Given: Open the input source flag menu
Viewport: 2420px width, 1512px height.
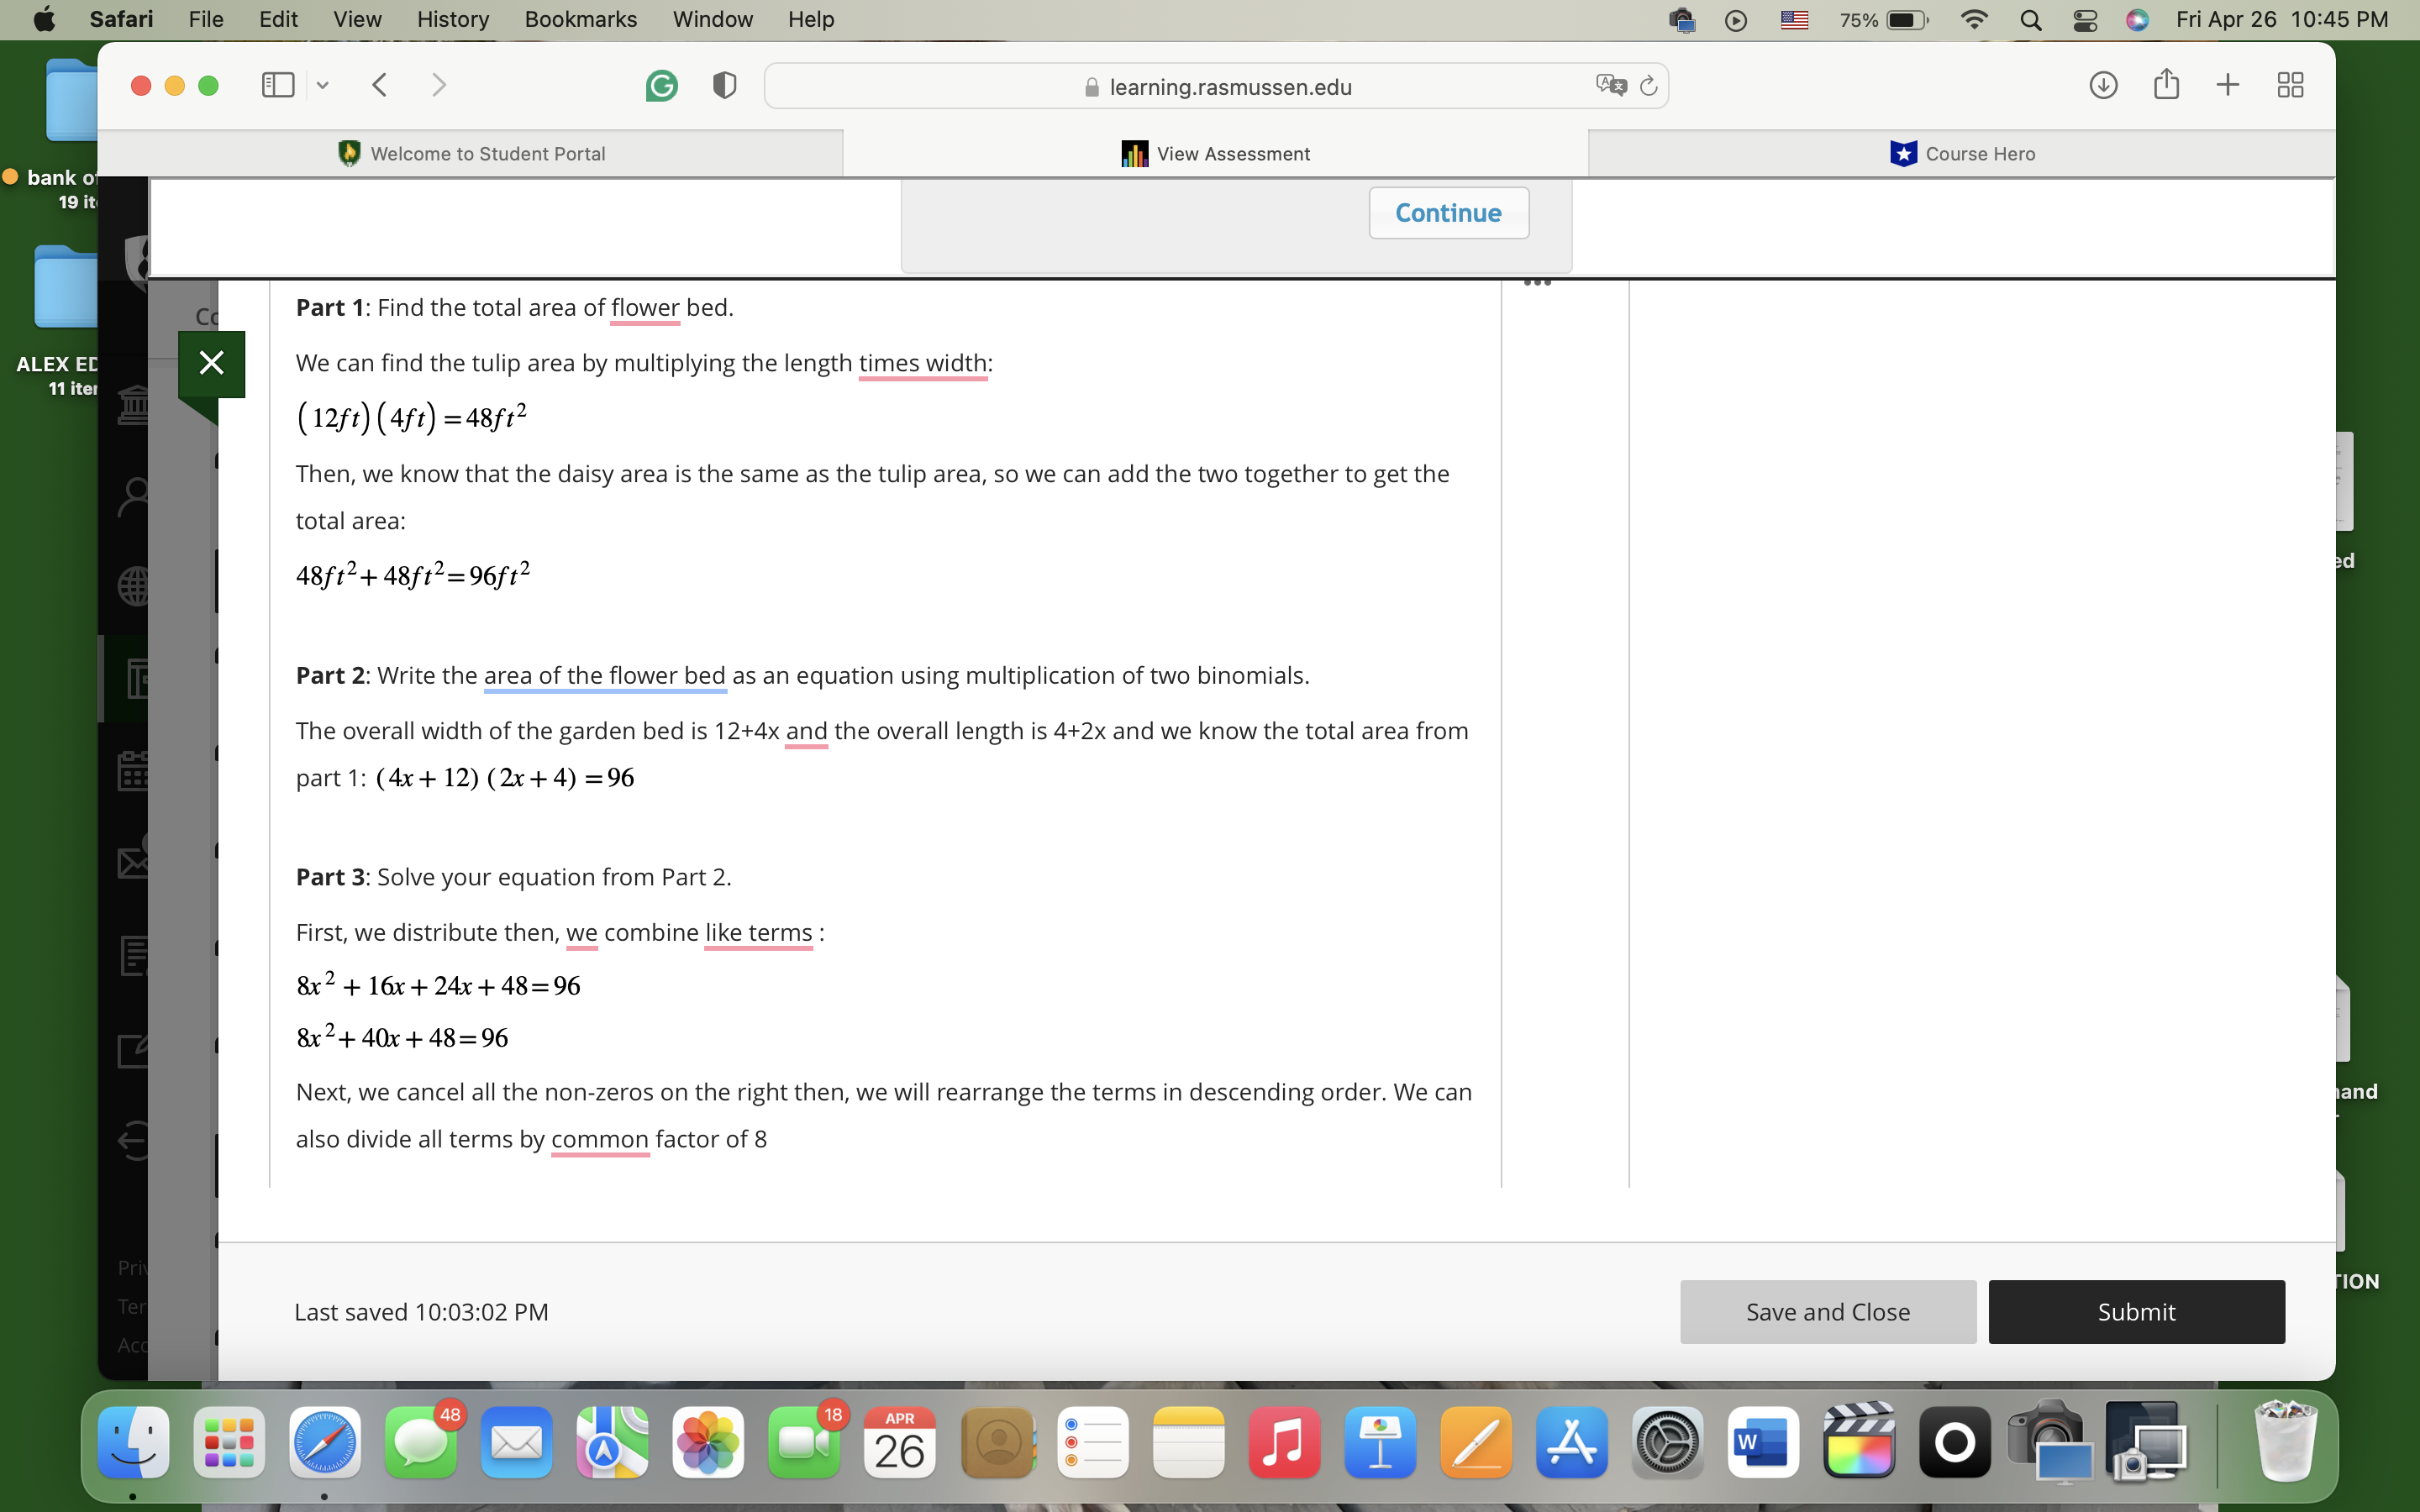Looking at the screenshot, I should click(x=1794, y=19).
